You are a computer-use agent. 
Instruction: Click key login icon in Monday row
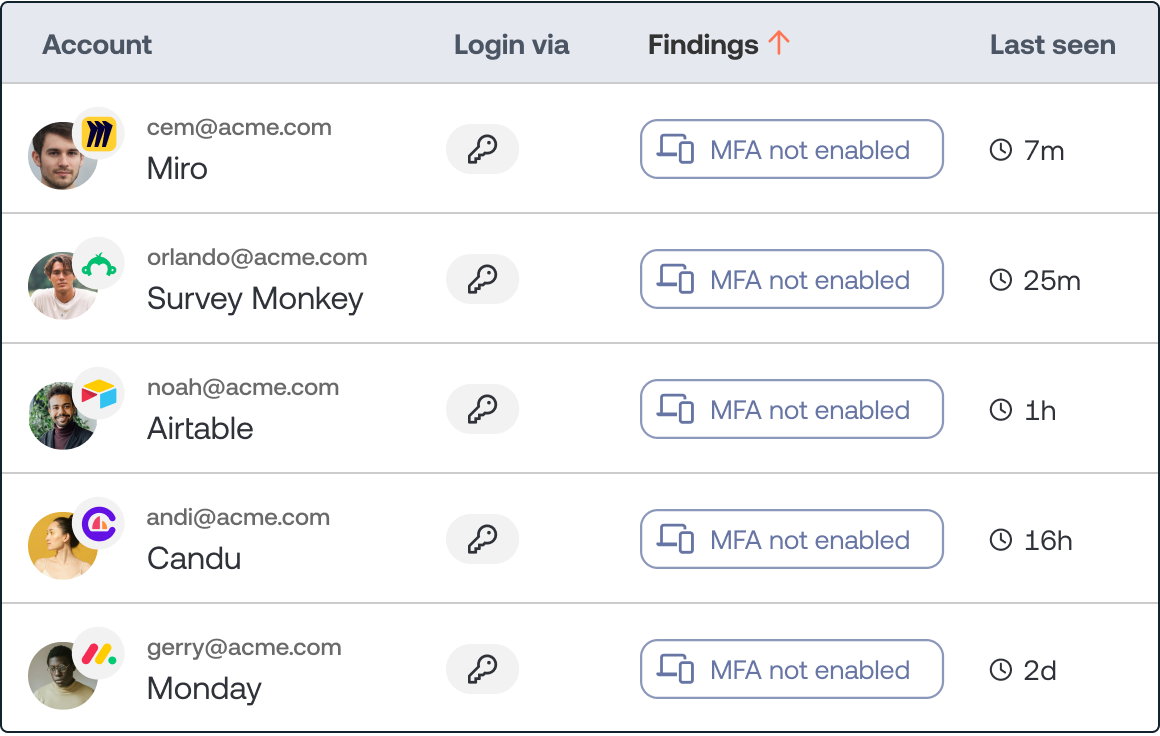(482, 670)
